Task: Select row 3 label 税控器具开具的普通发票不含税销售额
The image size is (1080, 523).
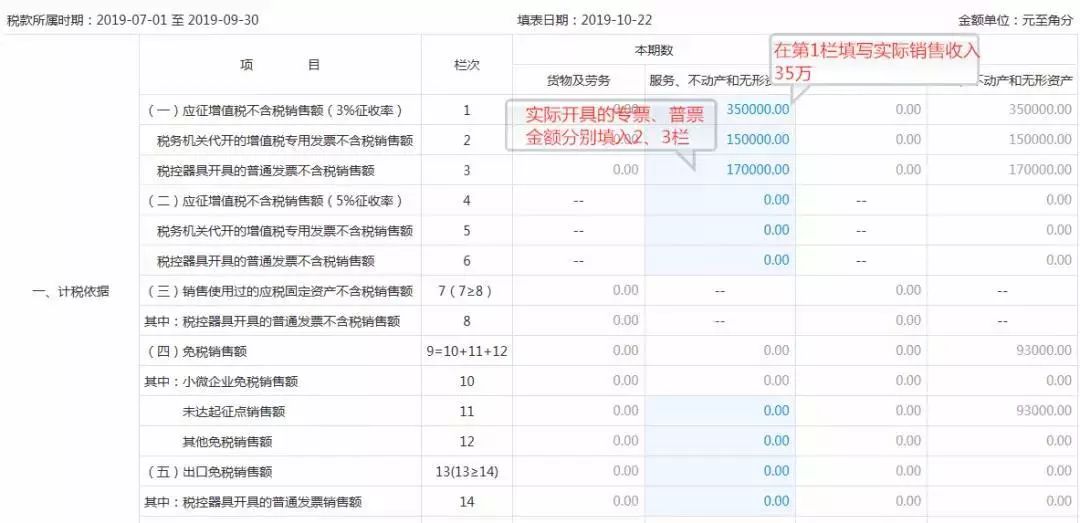Action: pos(266,170)
